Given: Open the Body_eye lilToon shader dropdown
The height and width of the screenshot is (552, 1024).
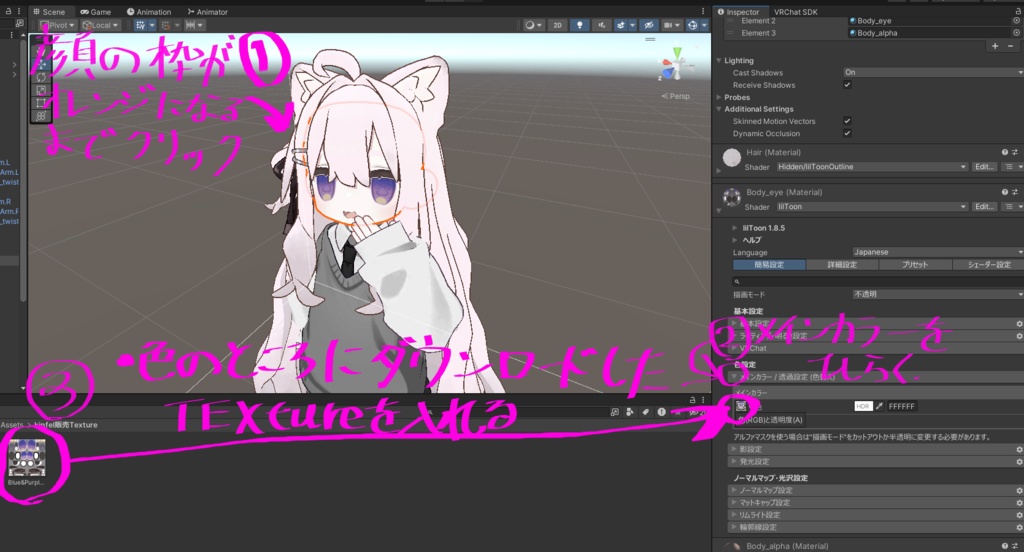Looking at the screenshot, I should pyautogui.click(x=871, y=206).
